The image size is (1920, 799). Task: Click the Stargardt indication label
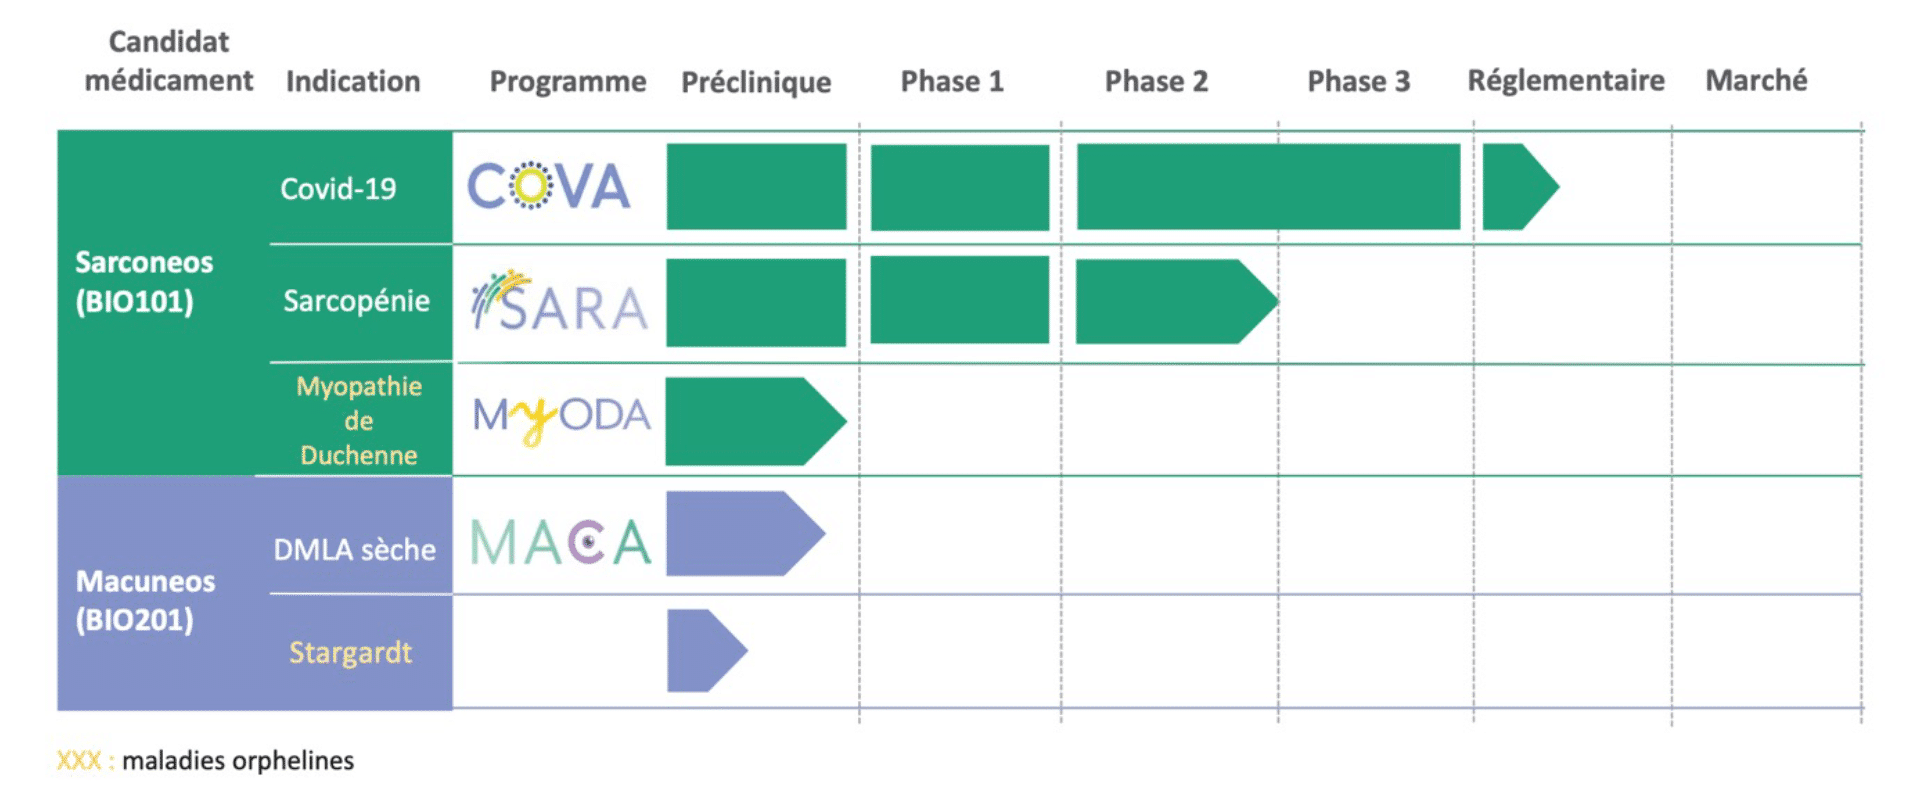pos(350,652)
